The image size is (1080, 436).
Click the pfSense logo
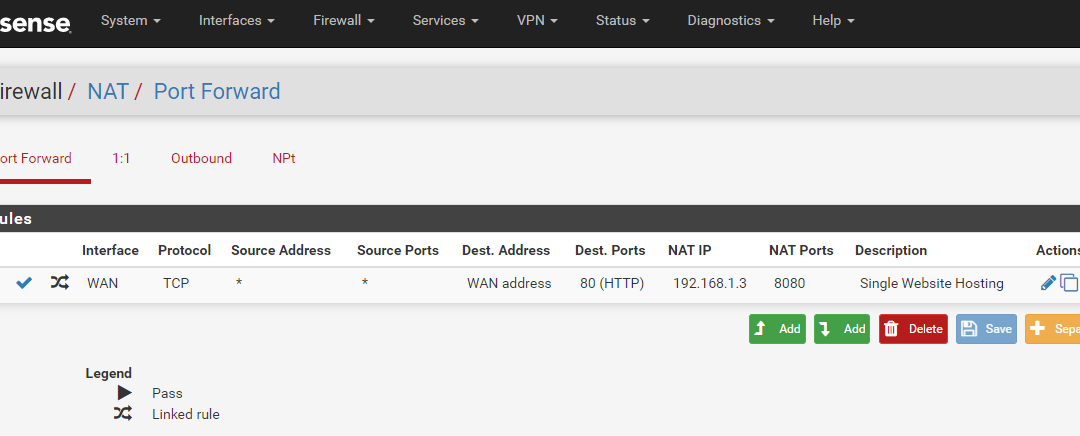(36, 24)
